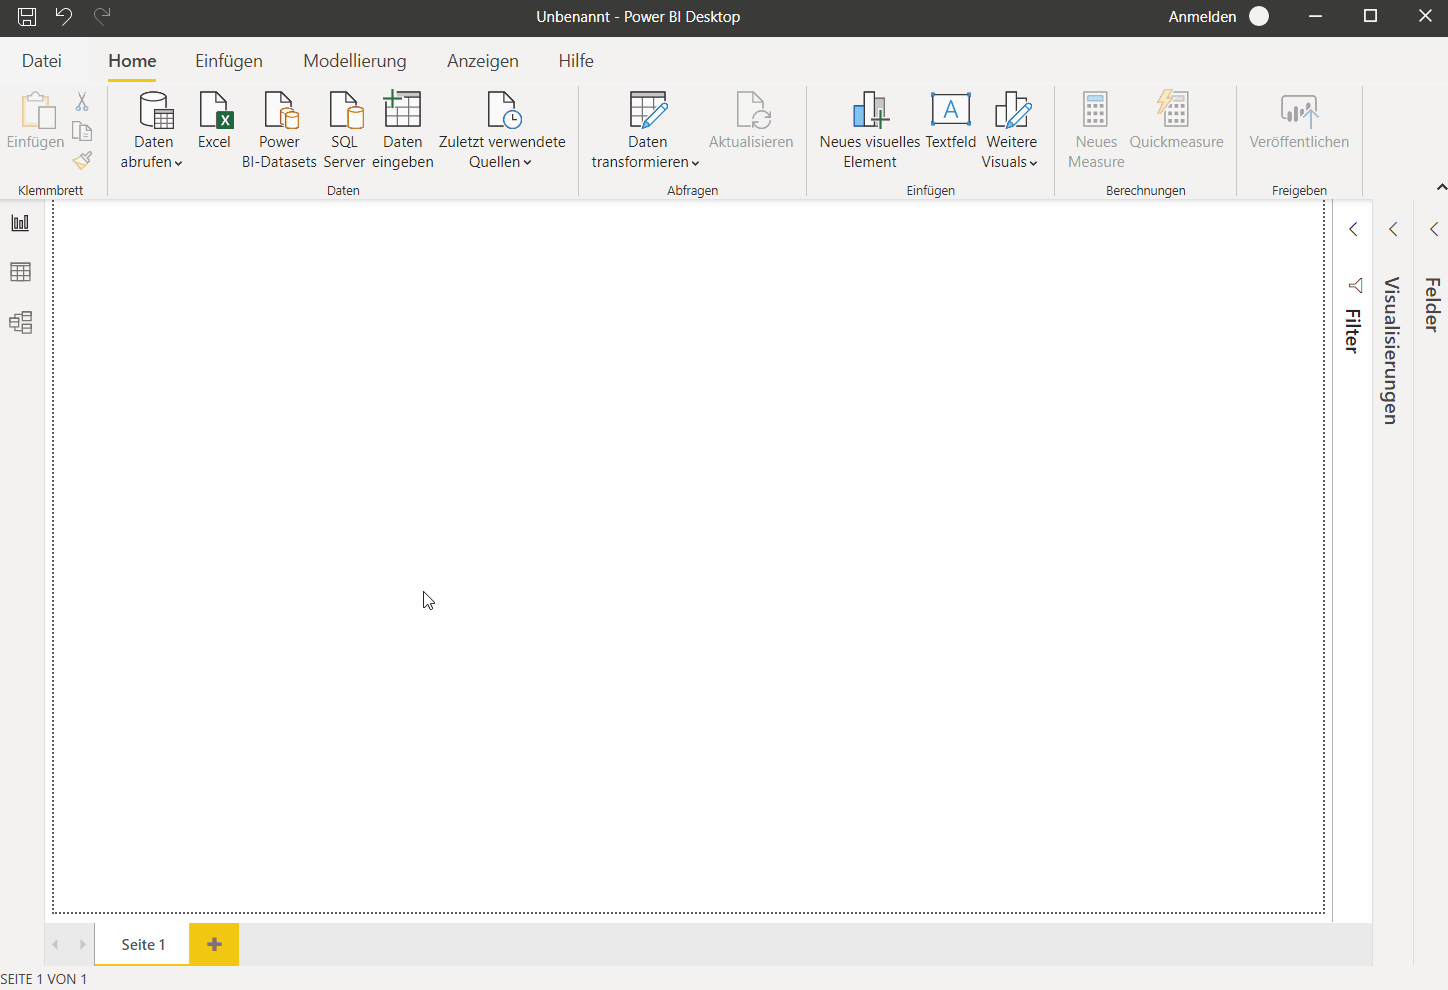Click the user avatar circle
Image resolution: width=1448 pixels, height=990 pixels.
click(1259, 16)
